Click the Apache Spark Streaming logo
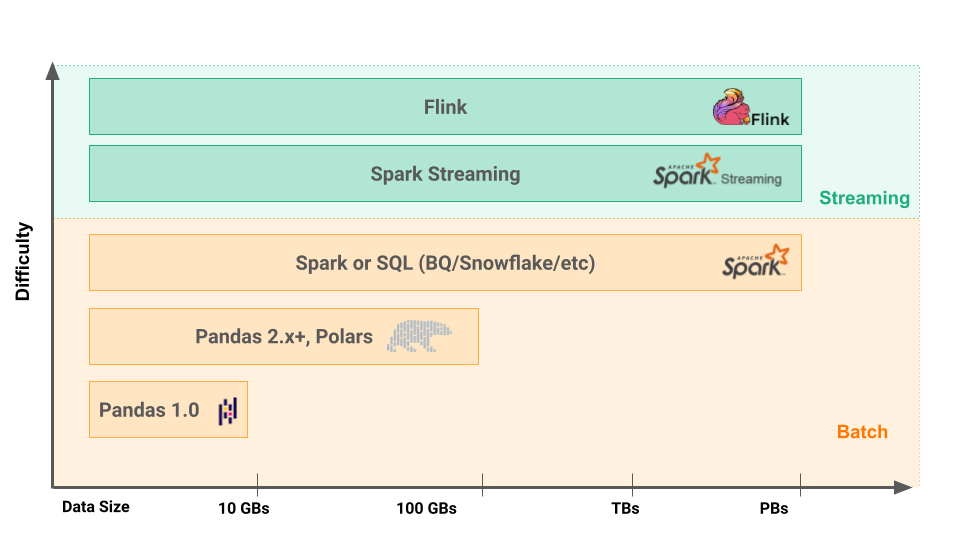The height and width of the screenshot is (540, 960). pyautogui.click(x=716, y=172)
